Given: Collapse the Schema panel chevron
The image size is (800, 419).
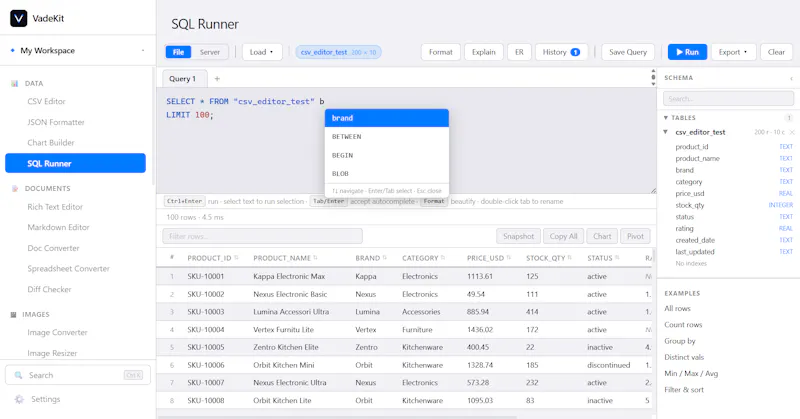Looking at the screenshot, I should pos(791,78).
